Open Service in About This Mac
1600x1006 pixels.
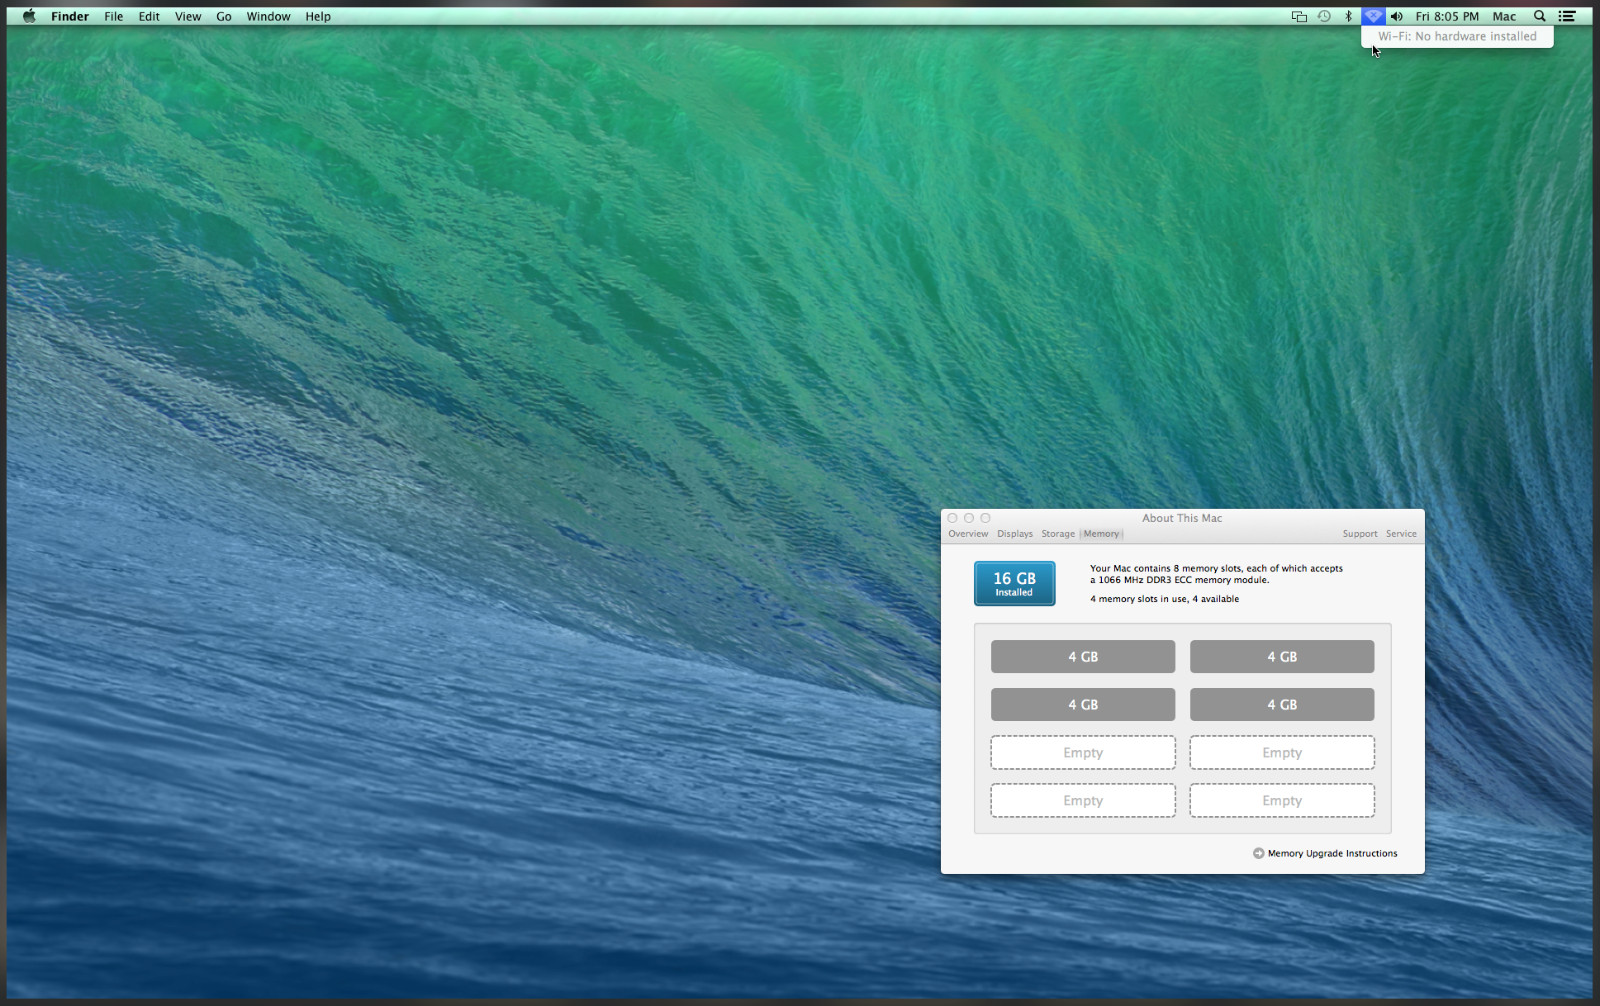(x=1401, y=534)
